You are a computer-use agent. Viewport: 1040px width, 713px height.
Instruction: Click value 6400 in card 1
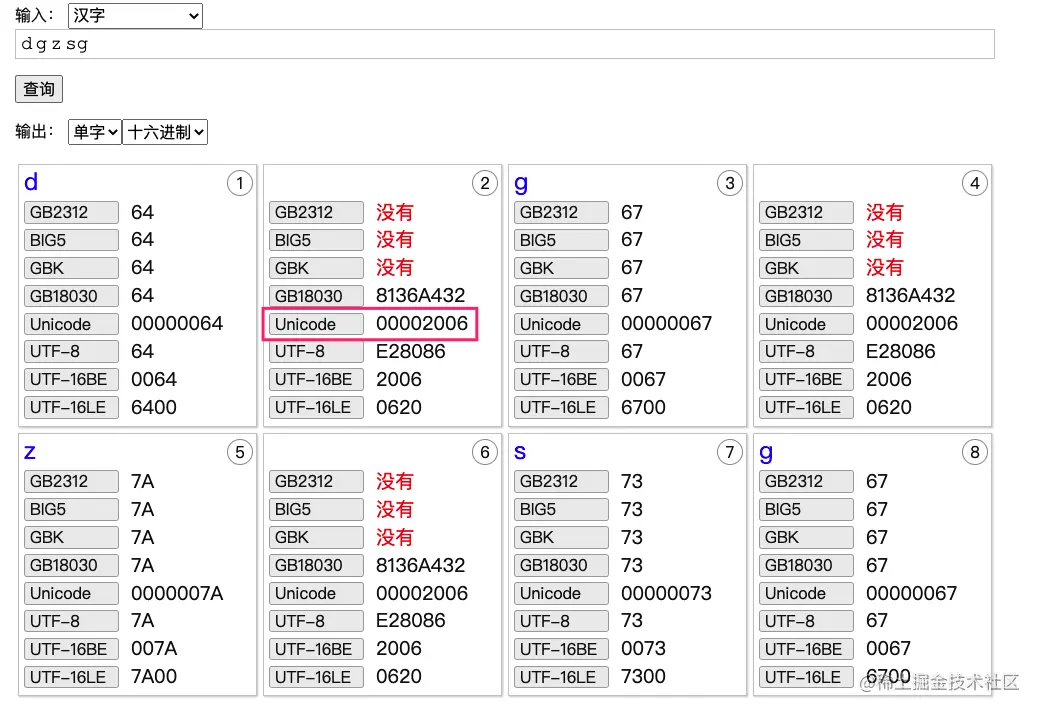[154, 407]
